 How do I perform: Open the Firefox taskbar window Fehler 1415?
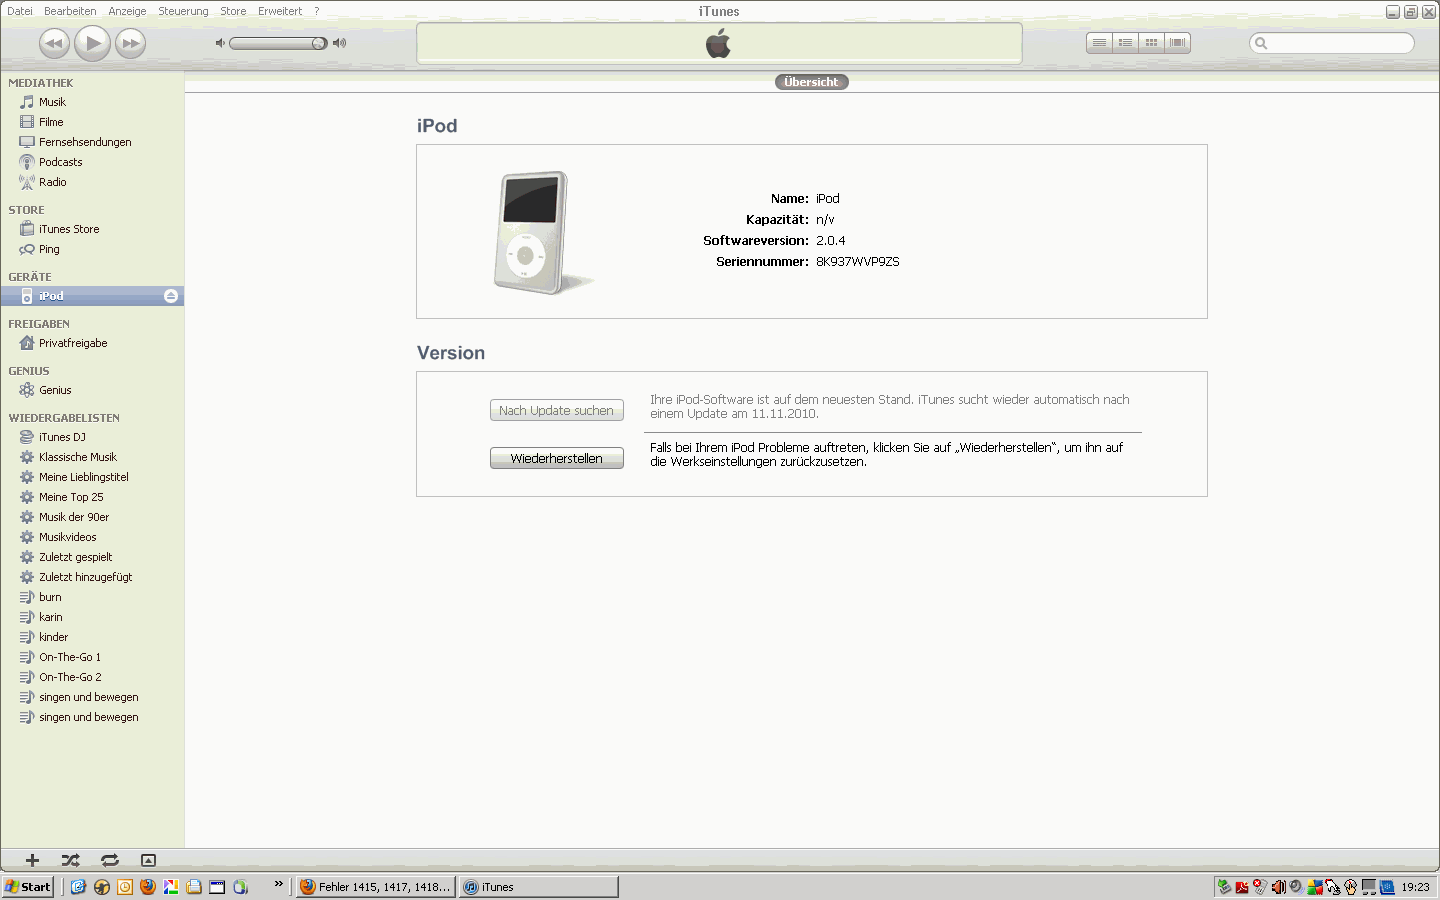pos(375,887)
